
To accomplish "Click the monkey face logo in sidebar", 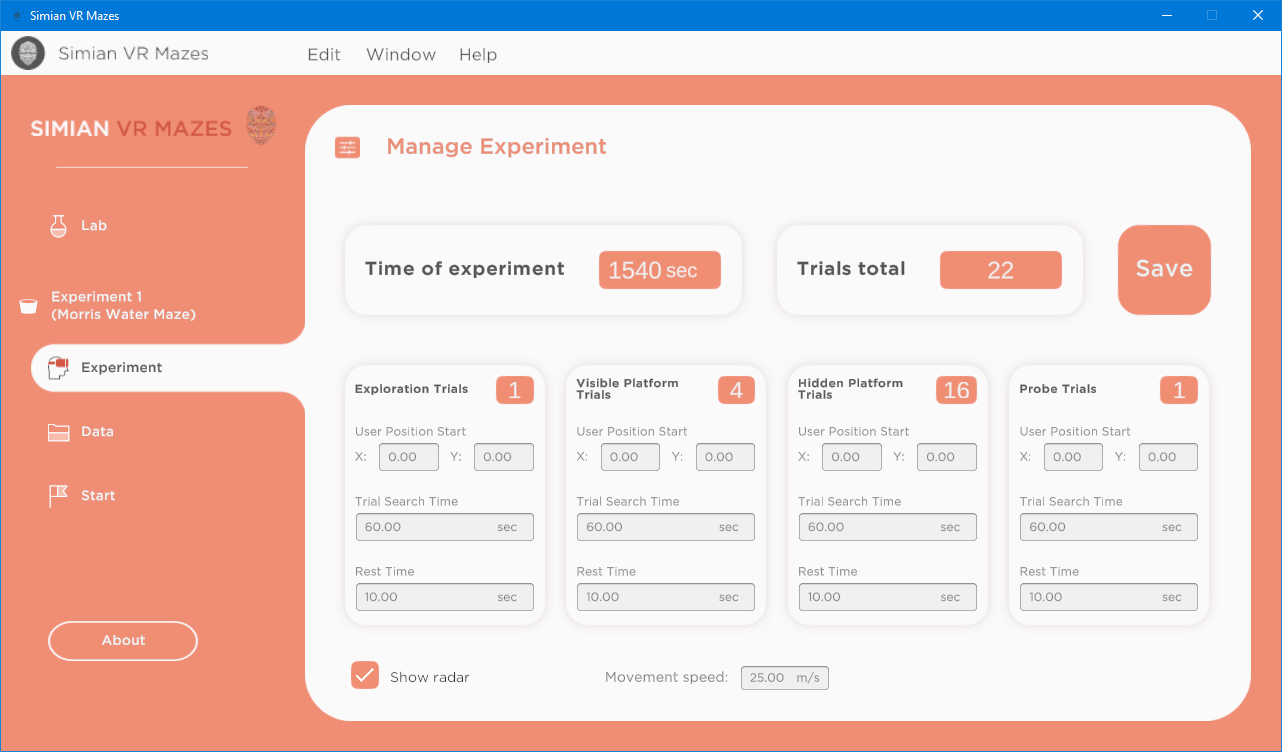I will 261,126.
